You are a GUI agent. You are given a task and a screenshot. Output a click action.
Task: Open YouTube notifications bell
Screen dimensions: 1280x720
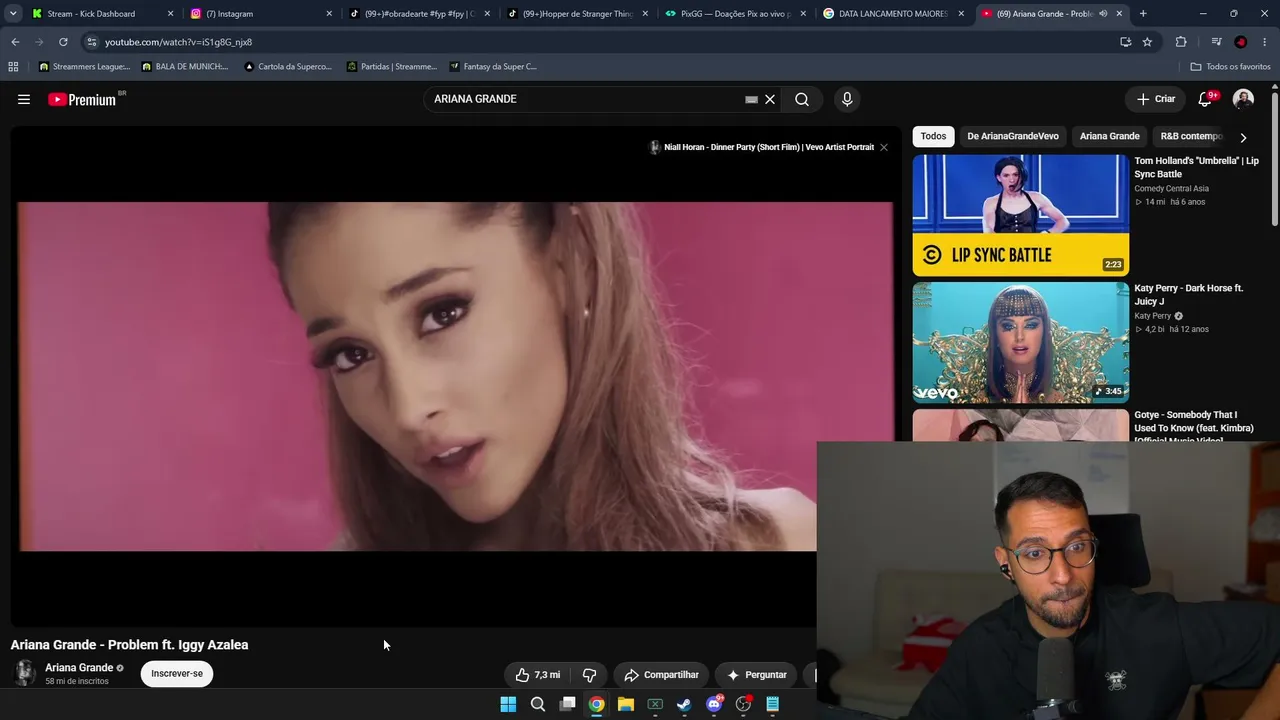[x=1205, y=99]
